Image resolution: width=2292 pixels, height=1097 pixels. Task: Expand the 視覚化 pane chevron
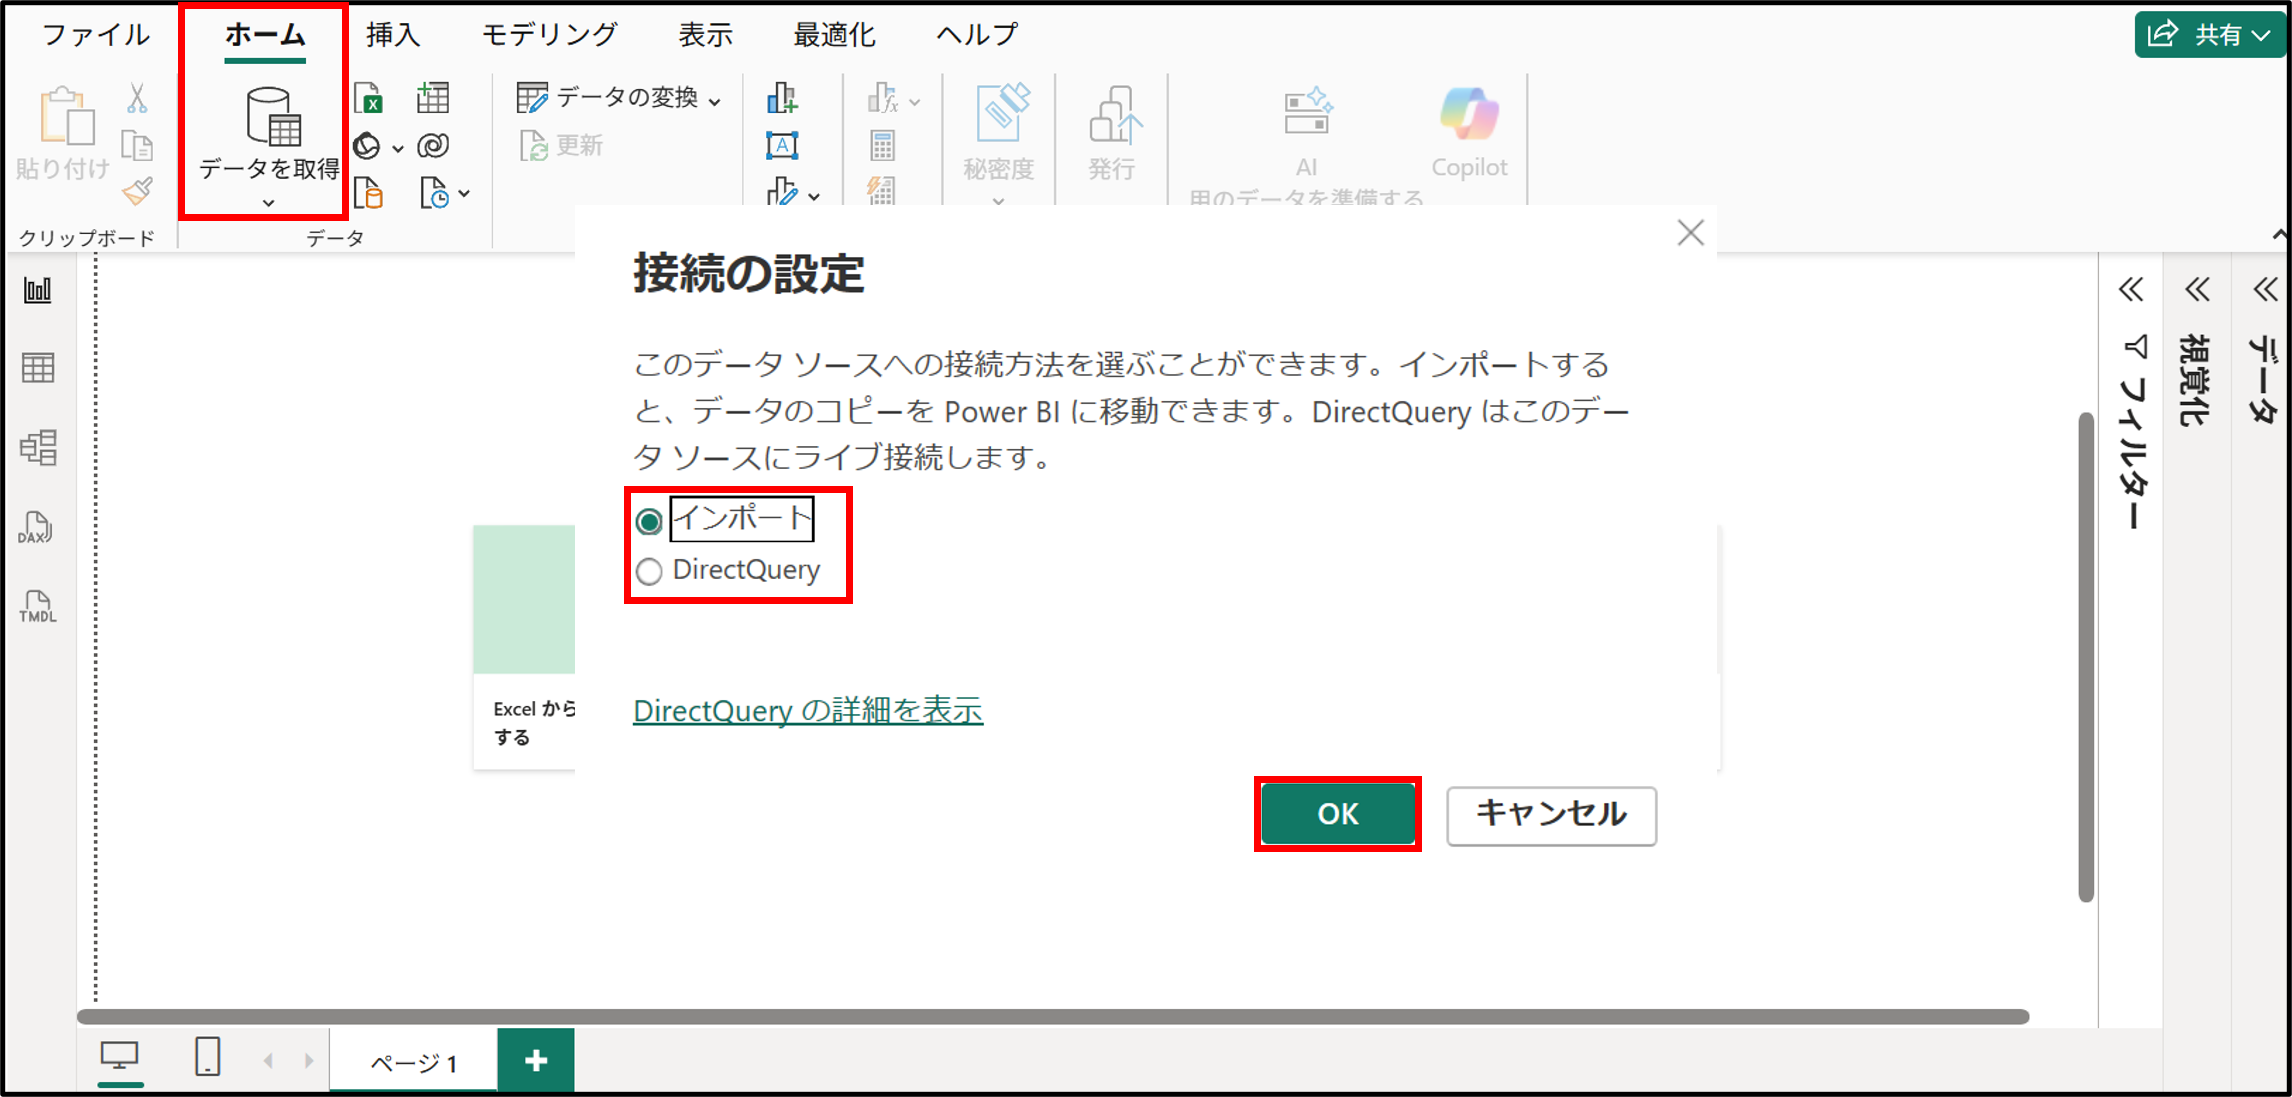[2197, 290]
